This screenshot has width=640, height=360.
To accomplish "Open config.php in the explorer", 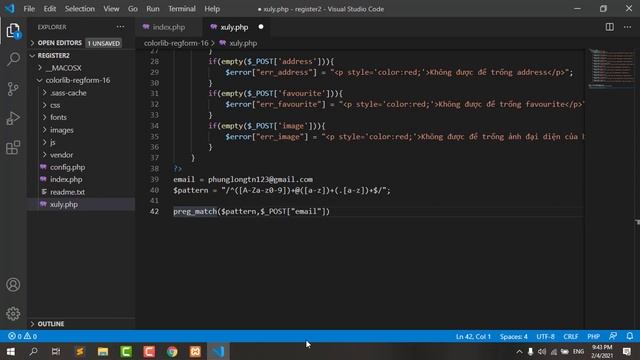I will click(x=67, y=167).
